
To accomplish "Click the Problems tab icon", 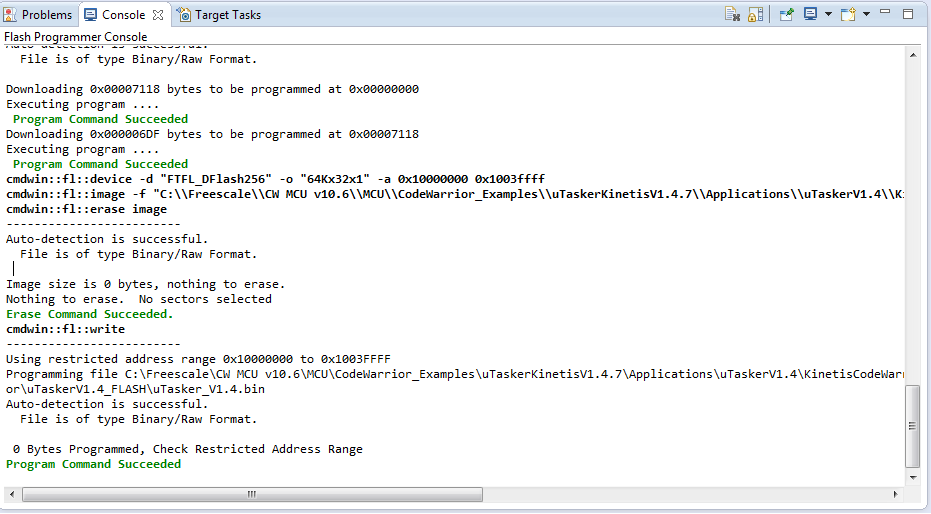I will [11, 15].
